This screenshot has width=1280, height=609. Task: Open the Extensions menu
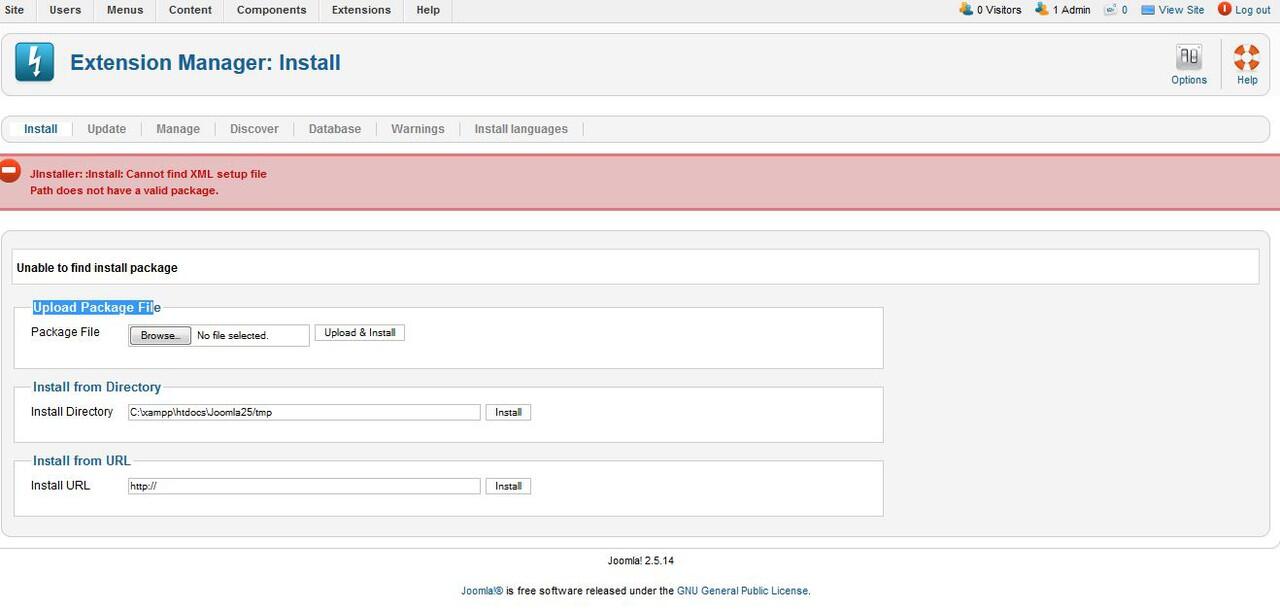click(x=361, y=10)
